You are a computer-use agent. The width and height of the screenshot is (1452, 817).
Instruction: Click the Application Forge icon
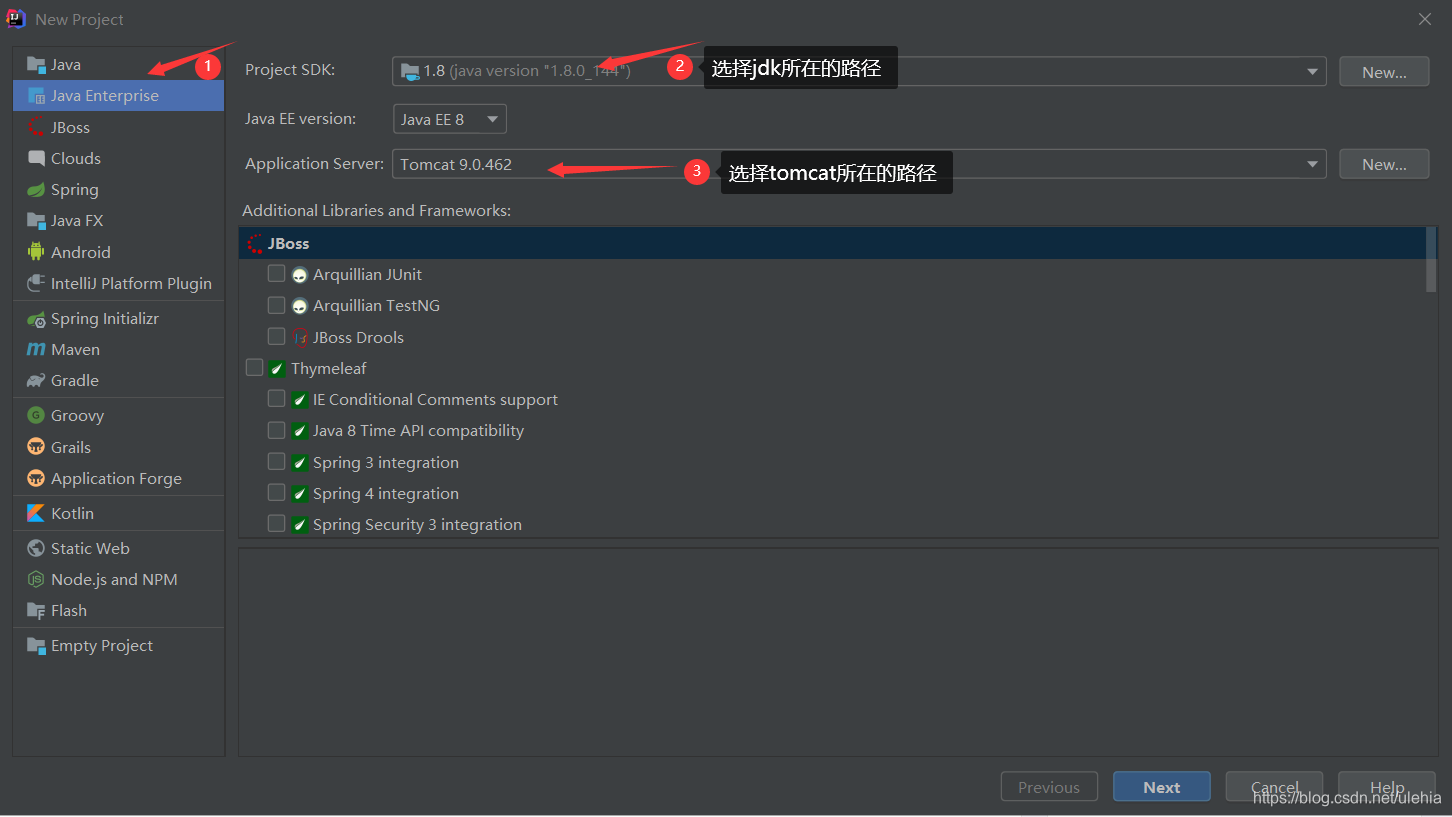point(36,478)
